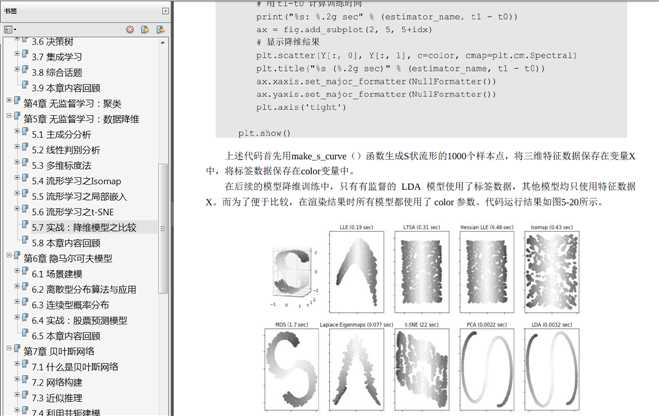The image size is (659, 416).
Task: Click the delete bookmark red icon
Action: (130, 29)
